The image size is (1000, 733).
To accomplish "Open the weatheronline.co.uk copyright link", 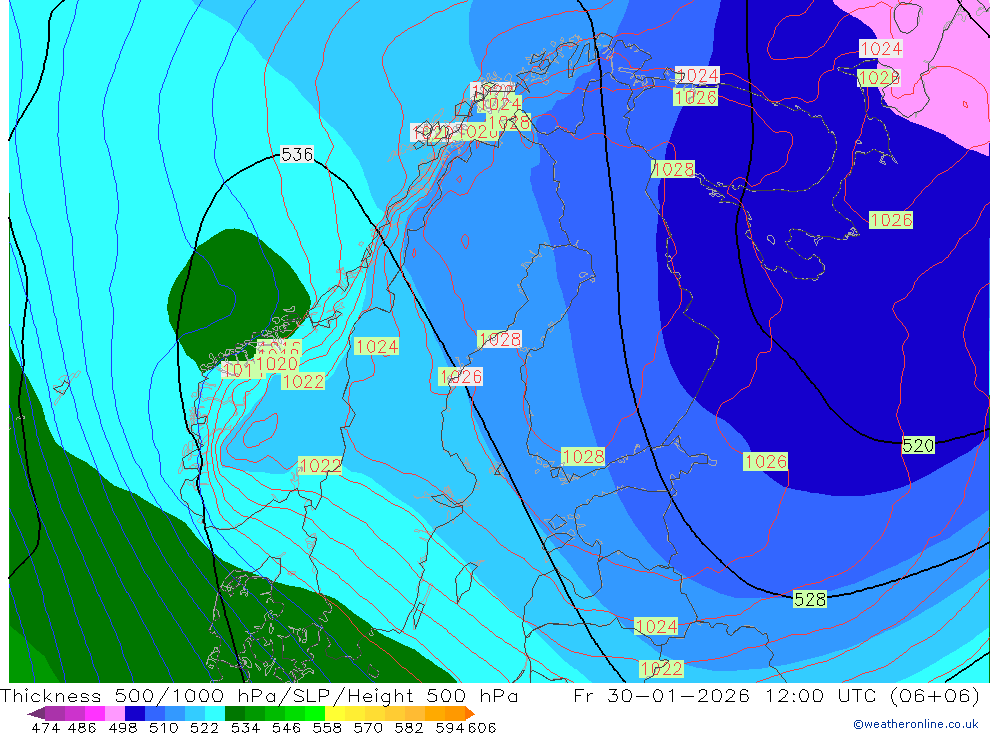I will pos(915,724).
